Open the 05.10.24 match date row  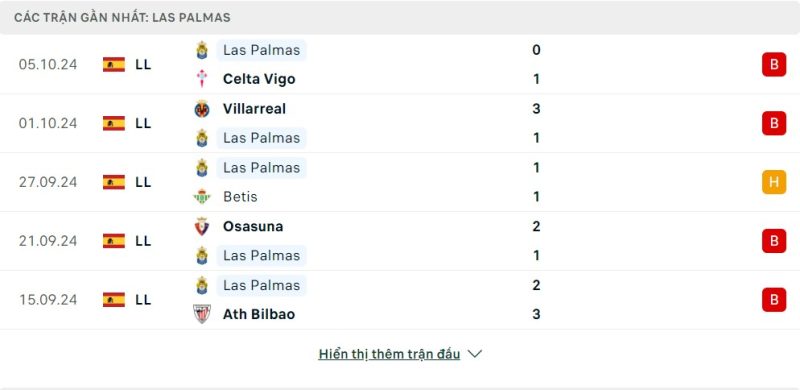[400, 65]
